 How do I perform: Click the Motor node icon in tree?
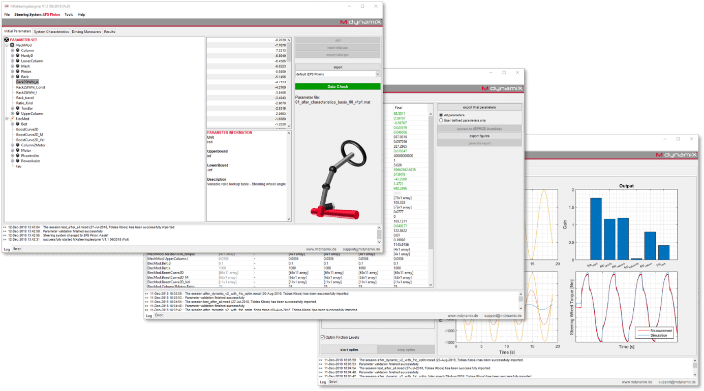(x=18, y=150)
